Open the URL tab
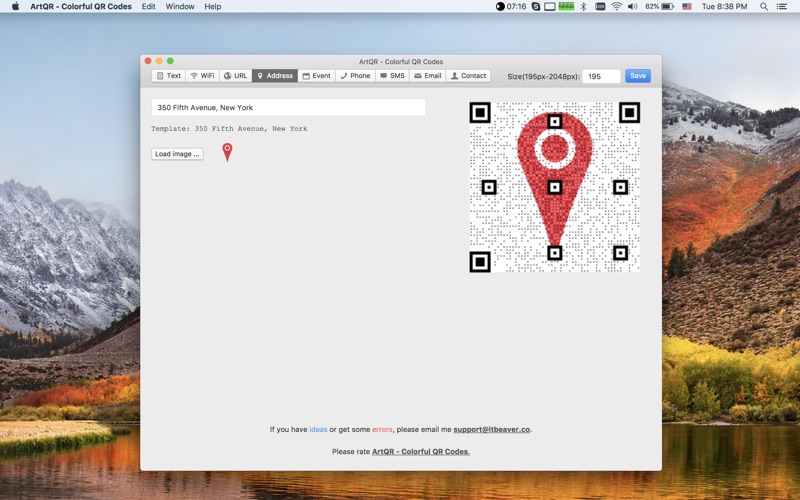 [x=236, y=76]
